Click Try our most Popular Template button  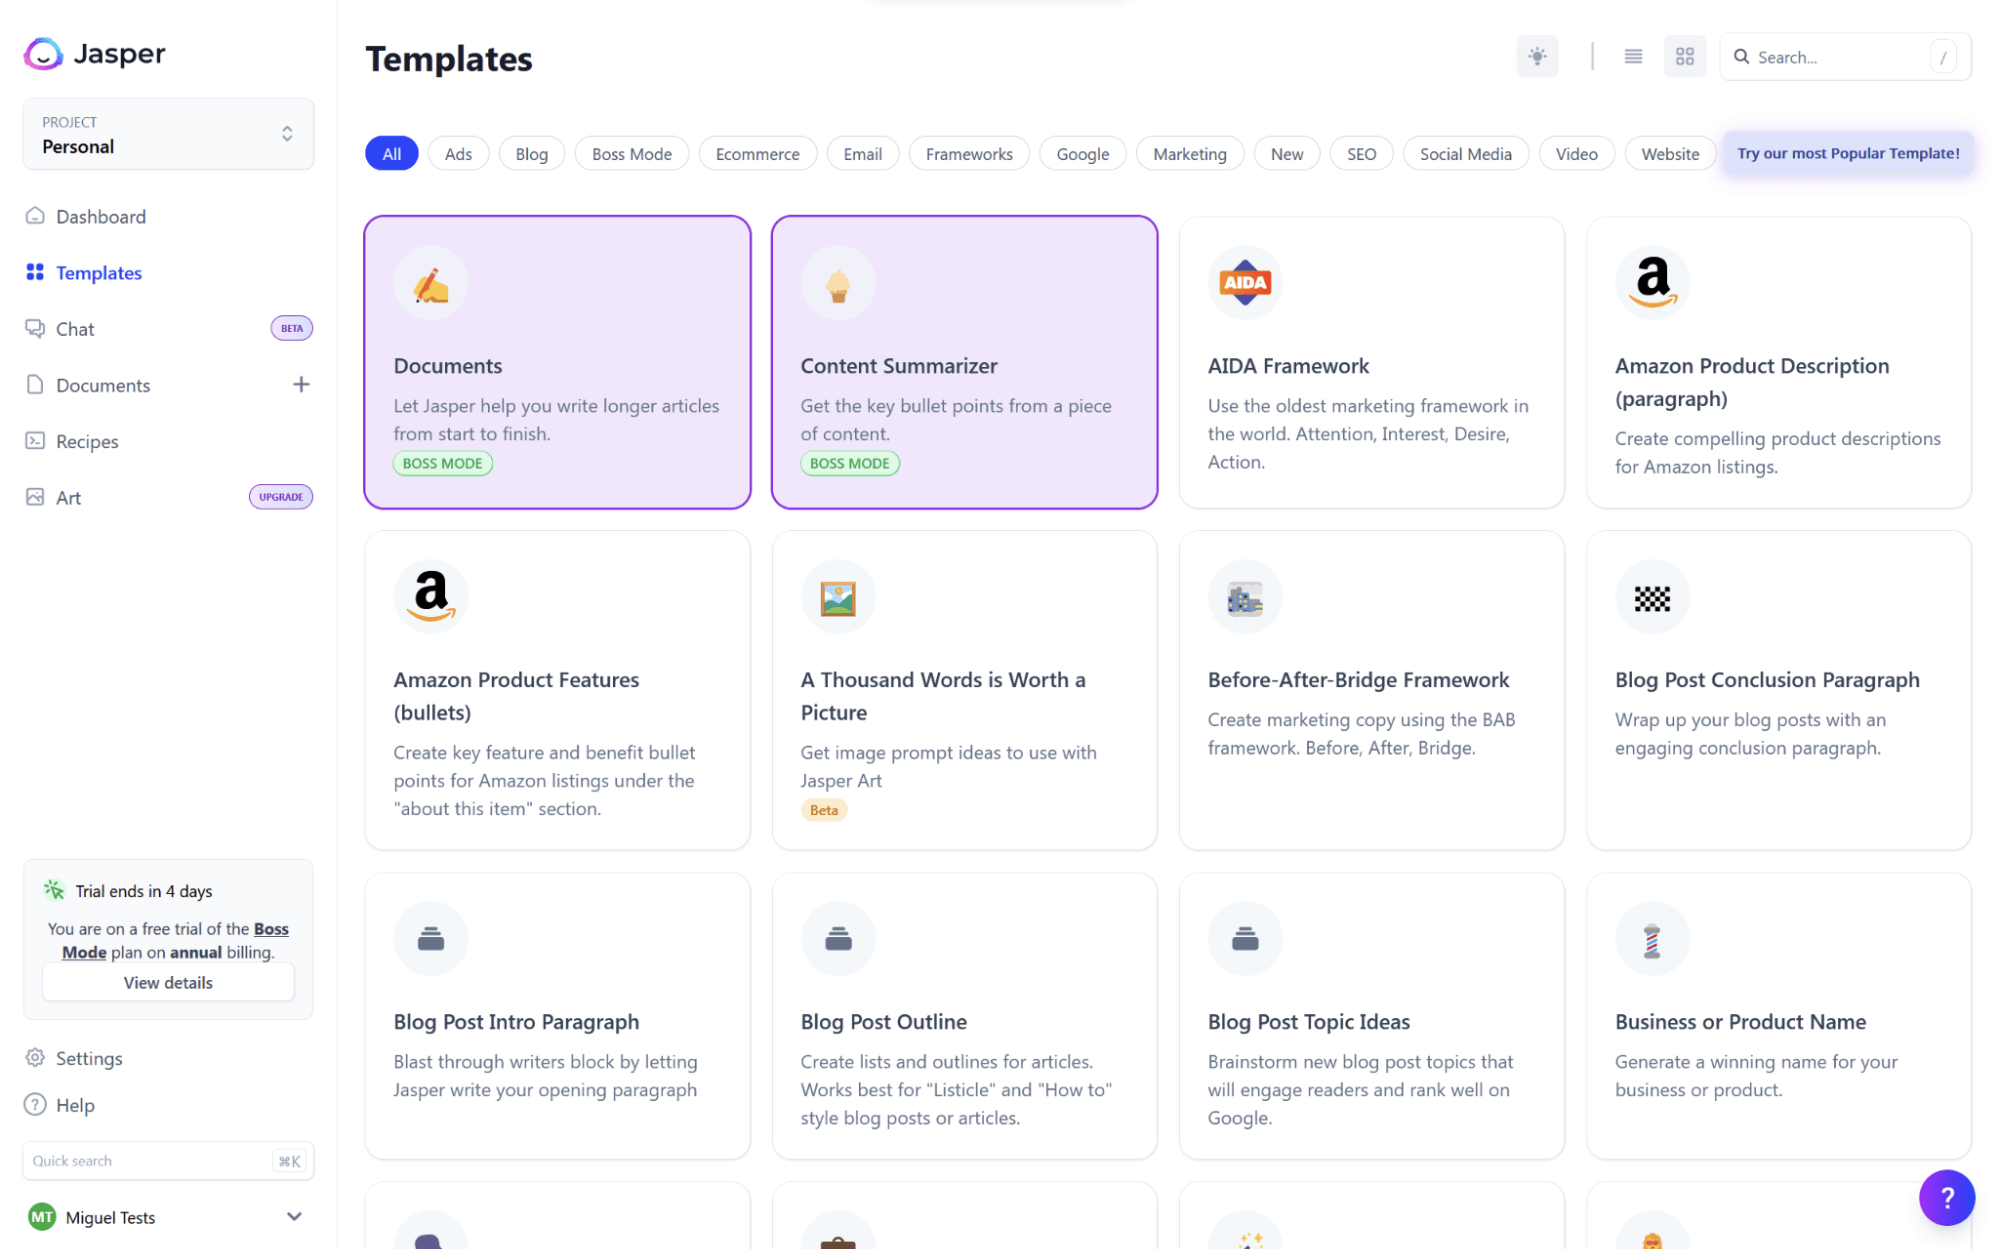pyautogui.click(x=1847, y=153)
